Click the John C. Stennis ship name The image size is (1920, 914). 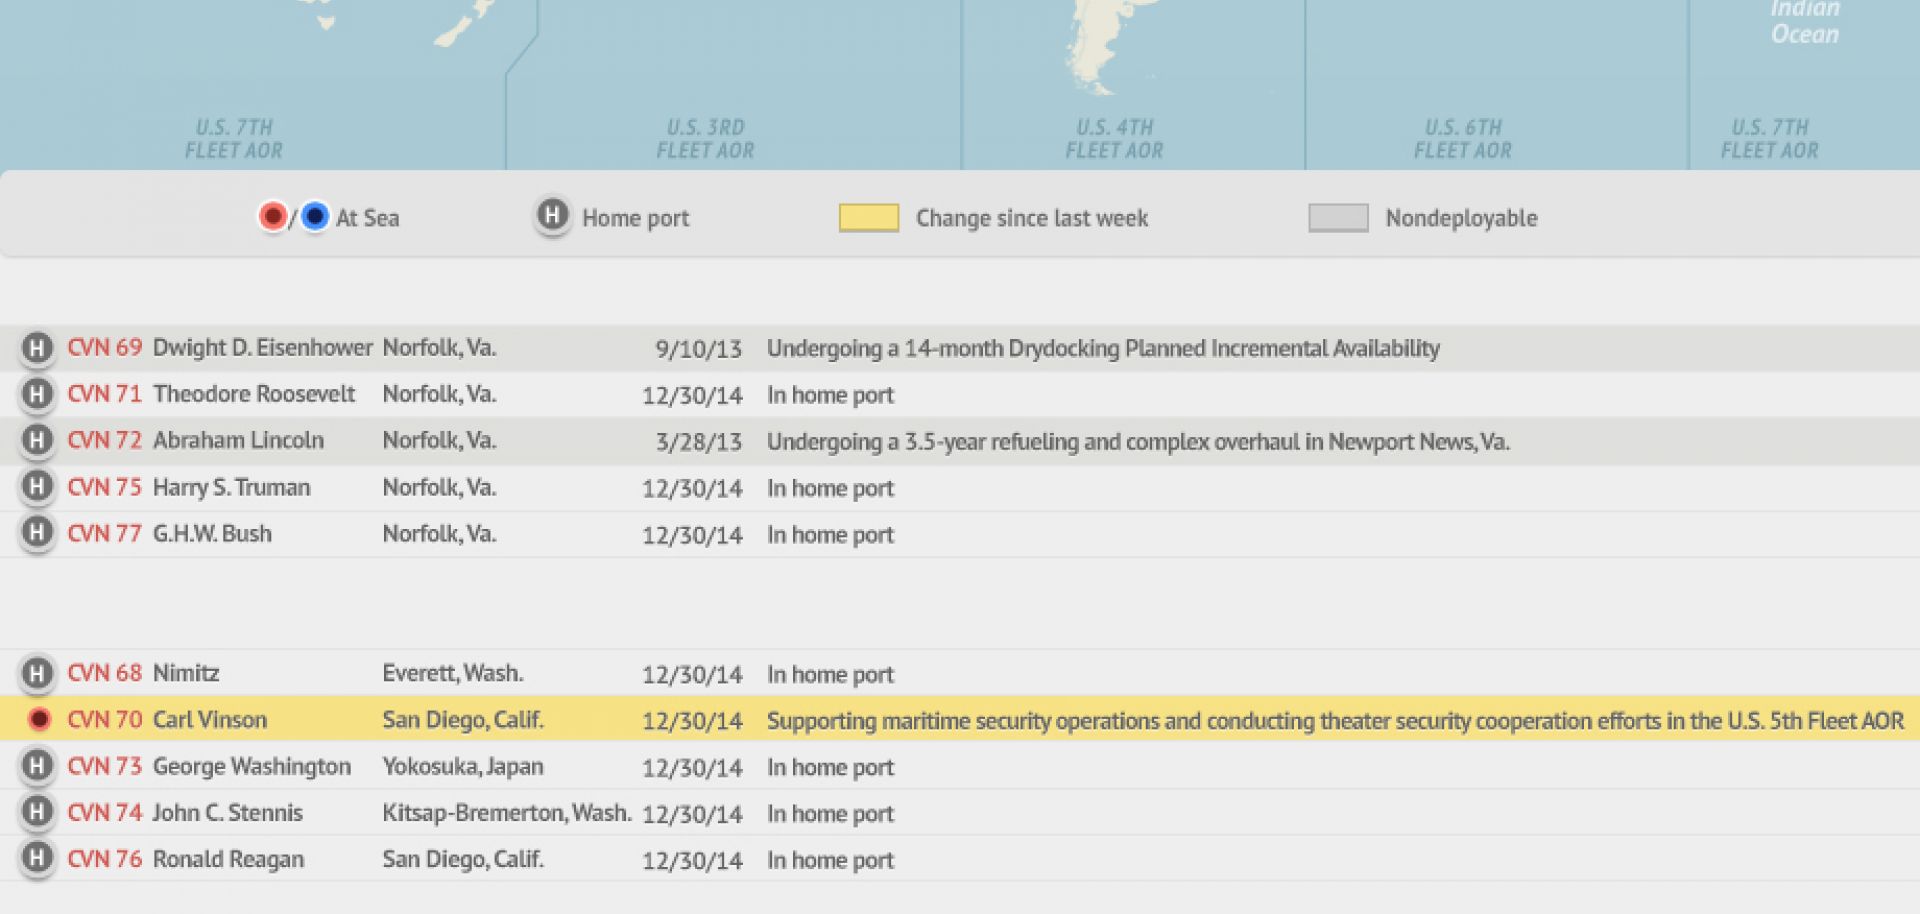227,812
